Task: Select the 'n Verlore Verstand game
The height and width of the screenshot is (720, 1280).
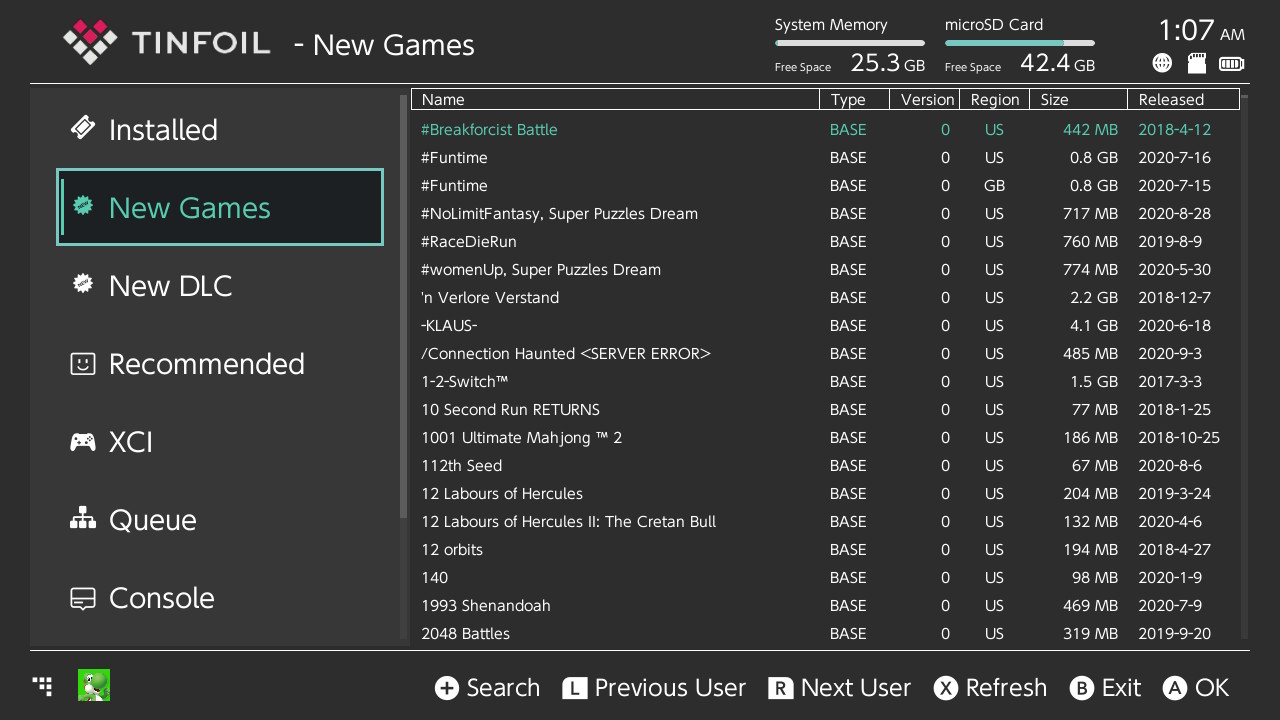Action: tap(826, 297)
